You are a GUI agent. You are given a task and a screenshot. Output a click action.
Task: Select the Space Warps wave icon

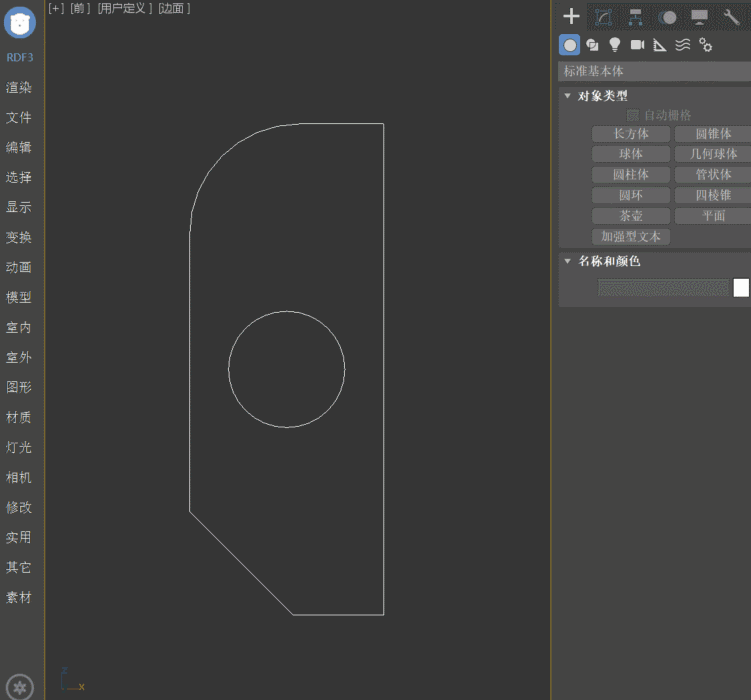pos(683,45)
